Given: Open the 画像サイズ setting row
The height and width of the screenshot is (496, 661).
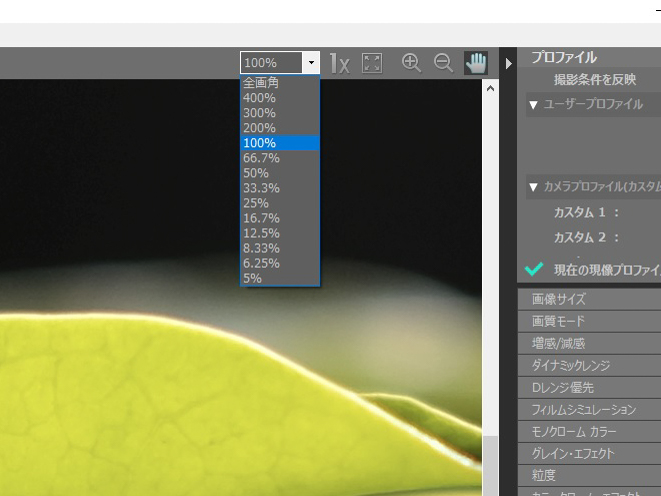Looking at the screenshot, I should click(x=589, y=299).
